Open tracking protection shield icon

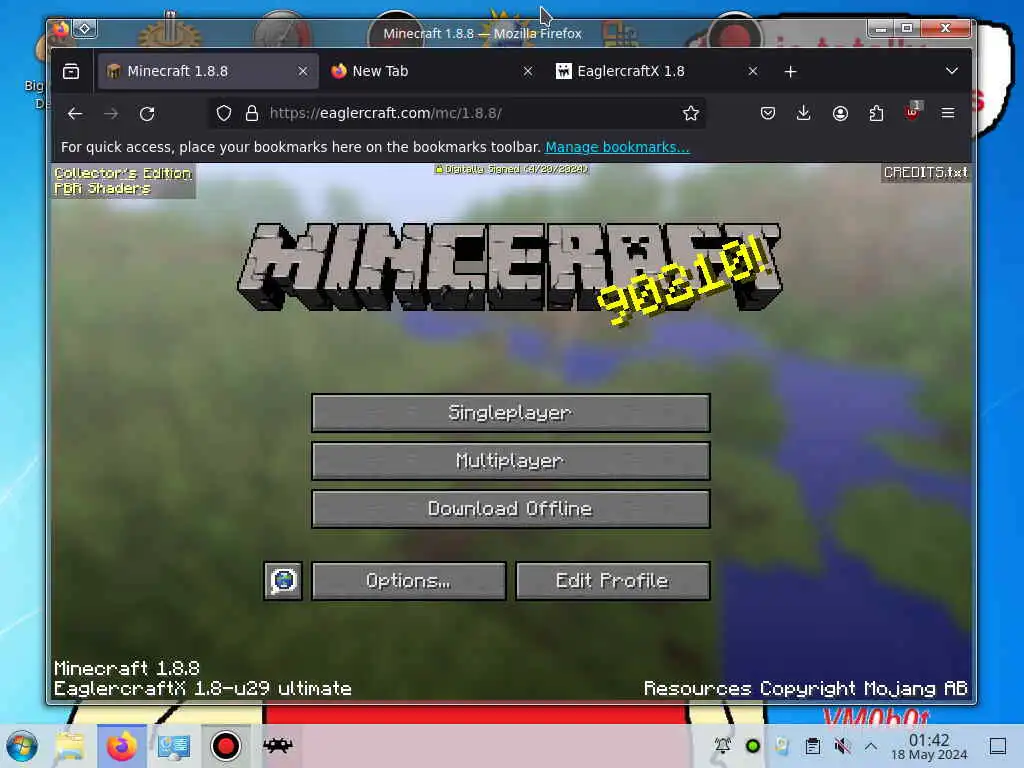[224, 114]
